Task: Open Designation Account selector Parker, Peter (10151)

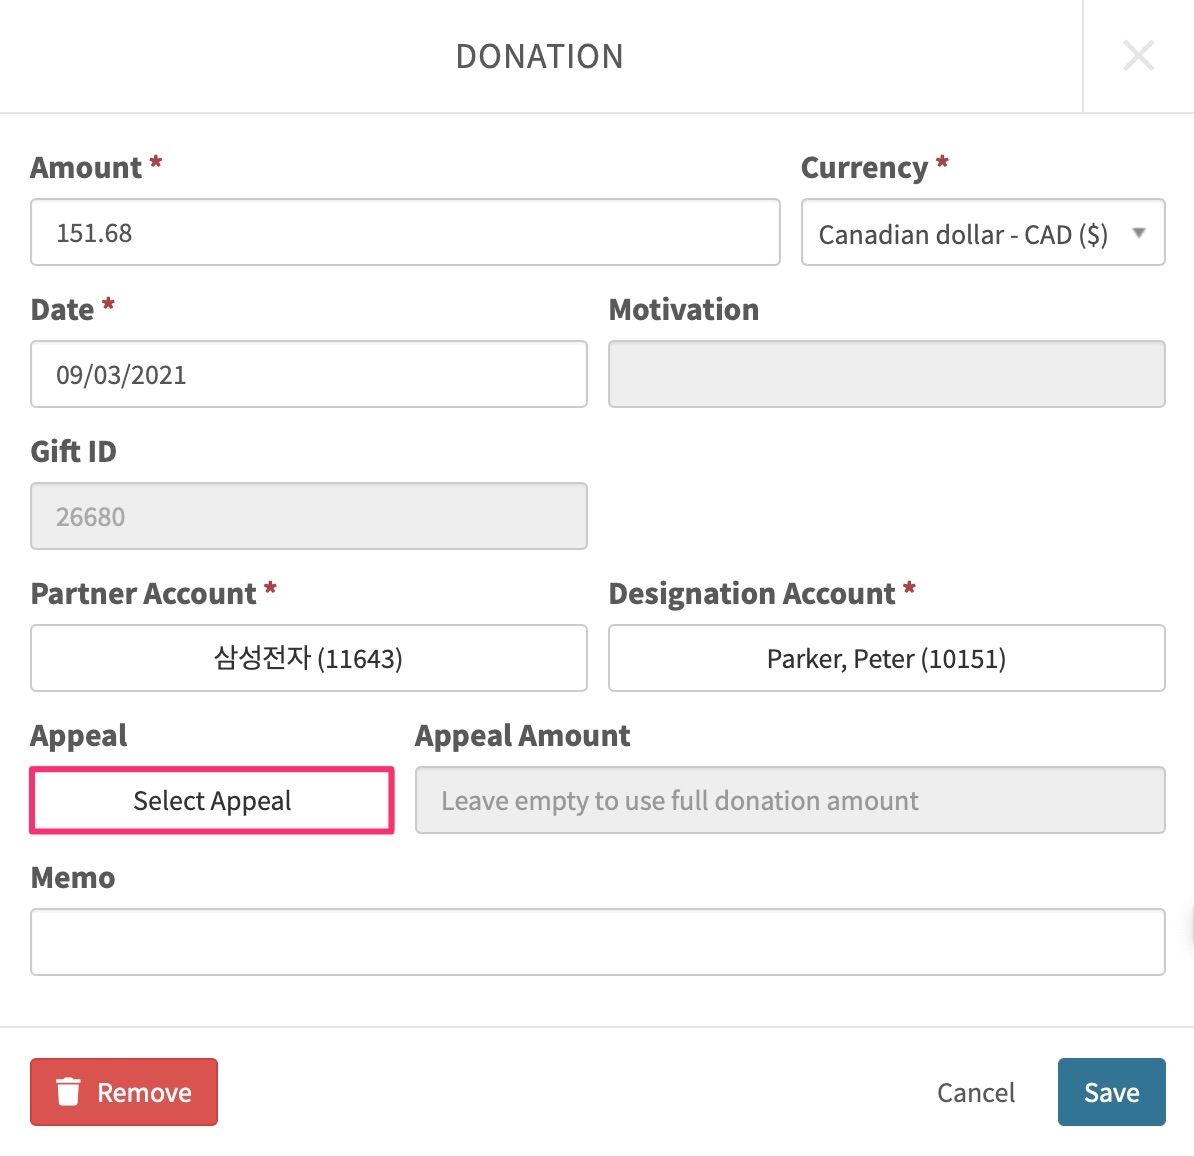Action: click(x=886, y=658)
